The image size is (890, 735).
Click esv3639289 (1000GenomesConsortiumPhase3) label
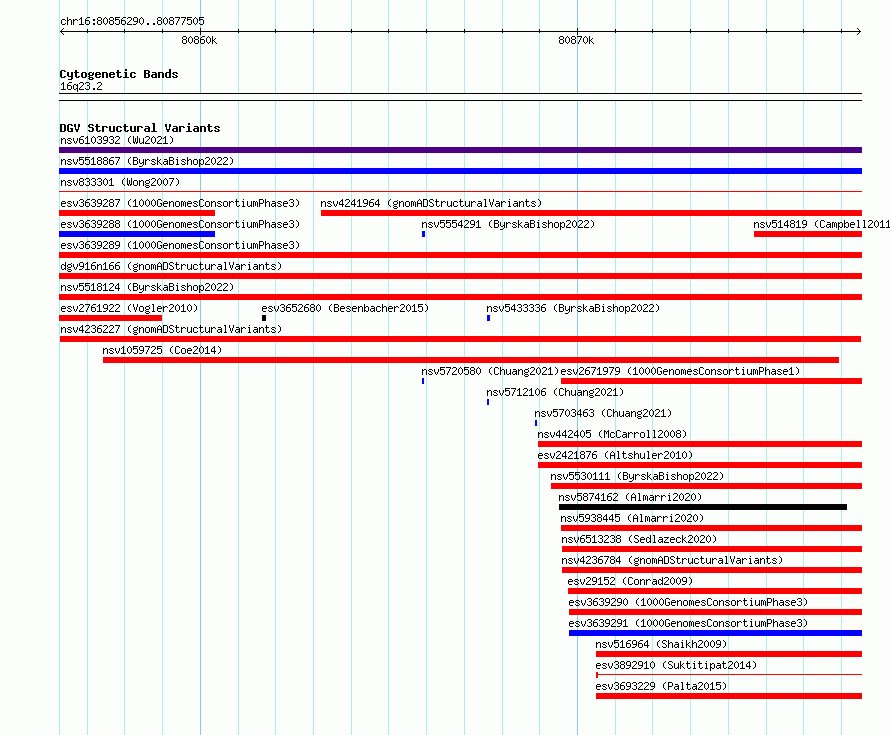[180, 245]
